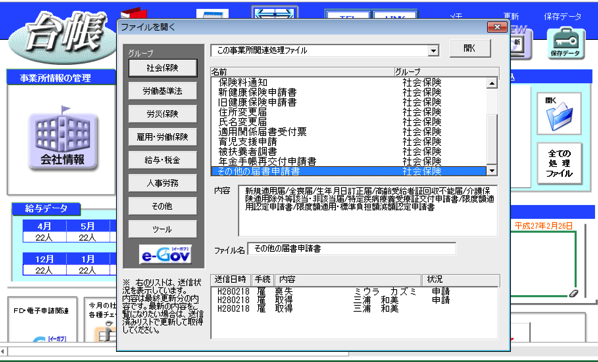Select the H280218 雇 喪失 row
Image resolution: width=598 pixels, height=362 pixels.
click(x=354, y=291)
